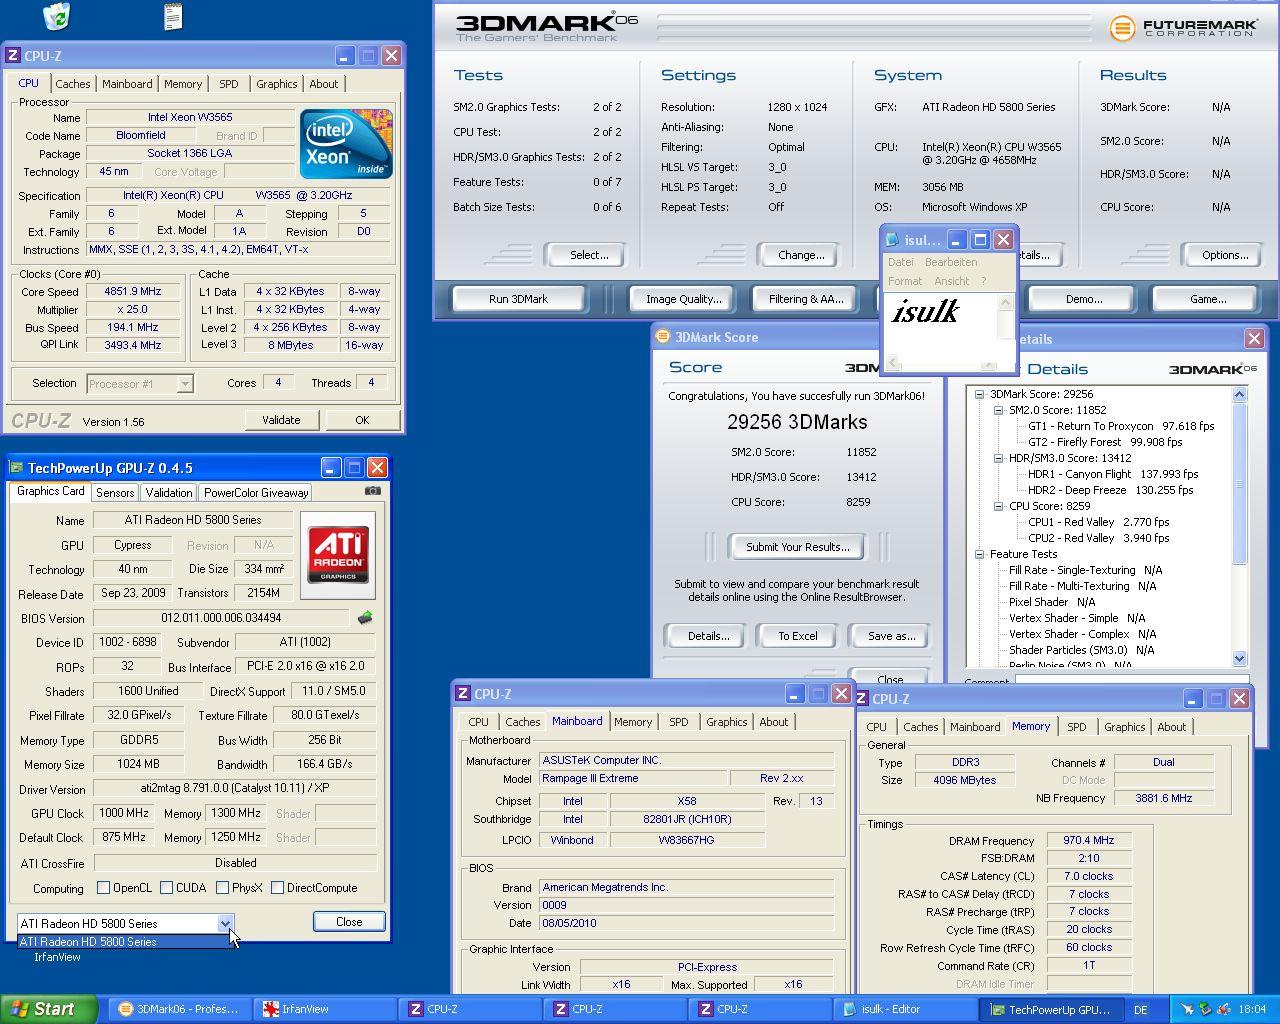Click the Start button
The image size is (1280, 1024).
[x=49, y=1009]
